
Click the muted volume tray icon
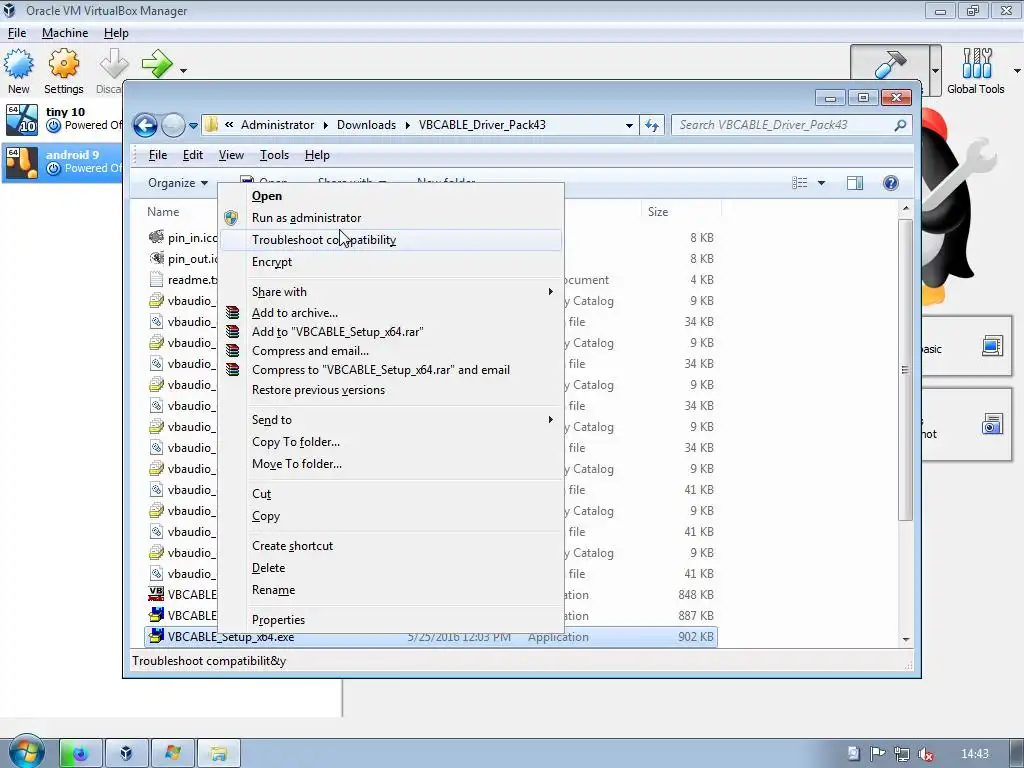[x=925, y=754]
